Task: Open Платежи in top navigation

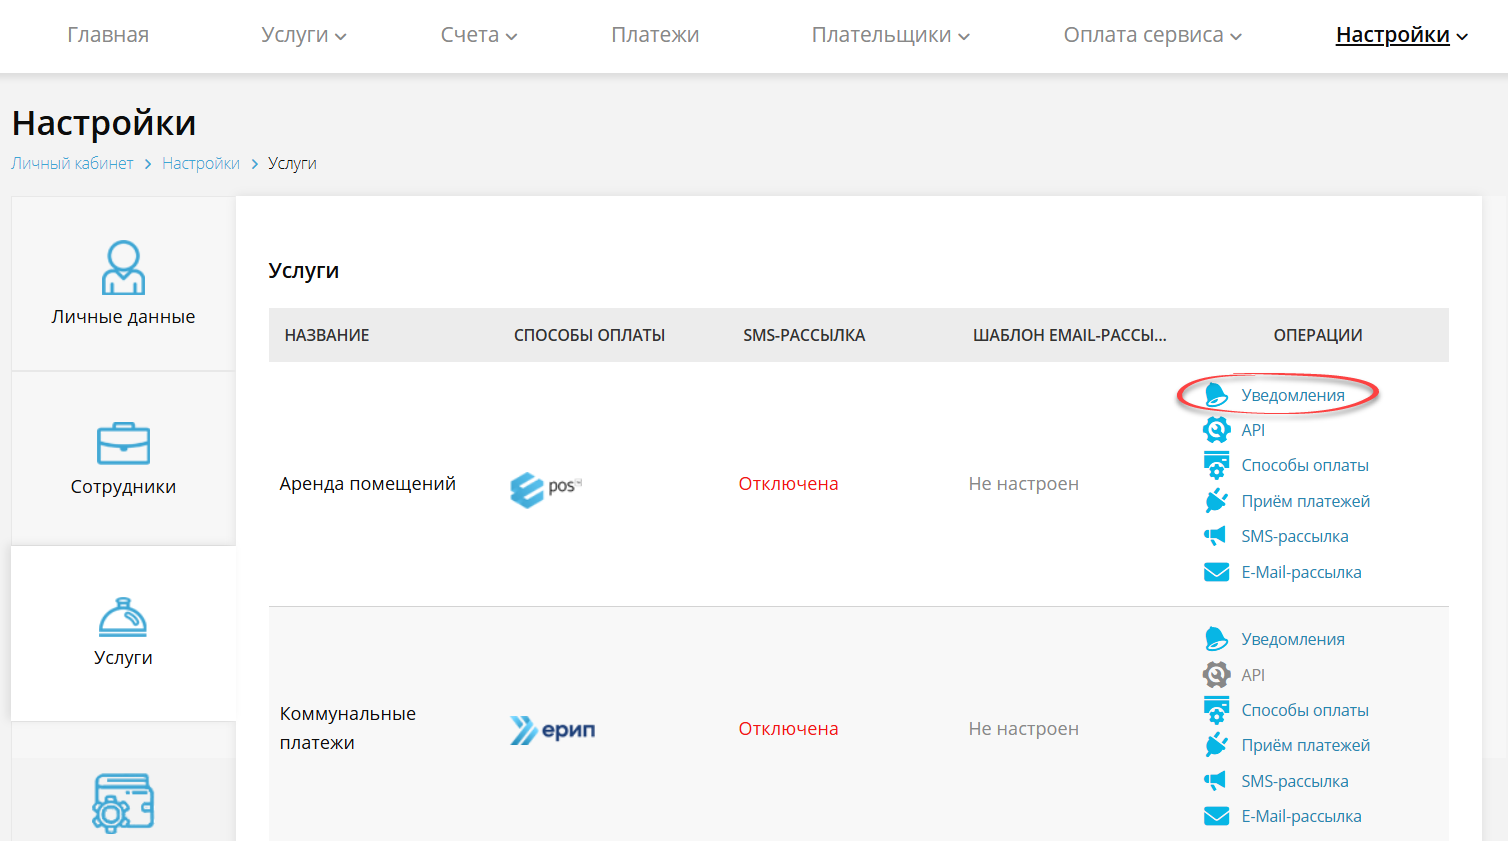Action: click(x=655, y=35)
